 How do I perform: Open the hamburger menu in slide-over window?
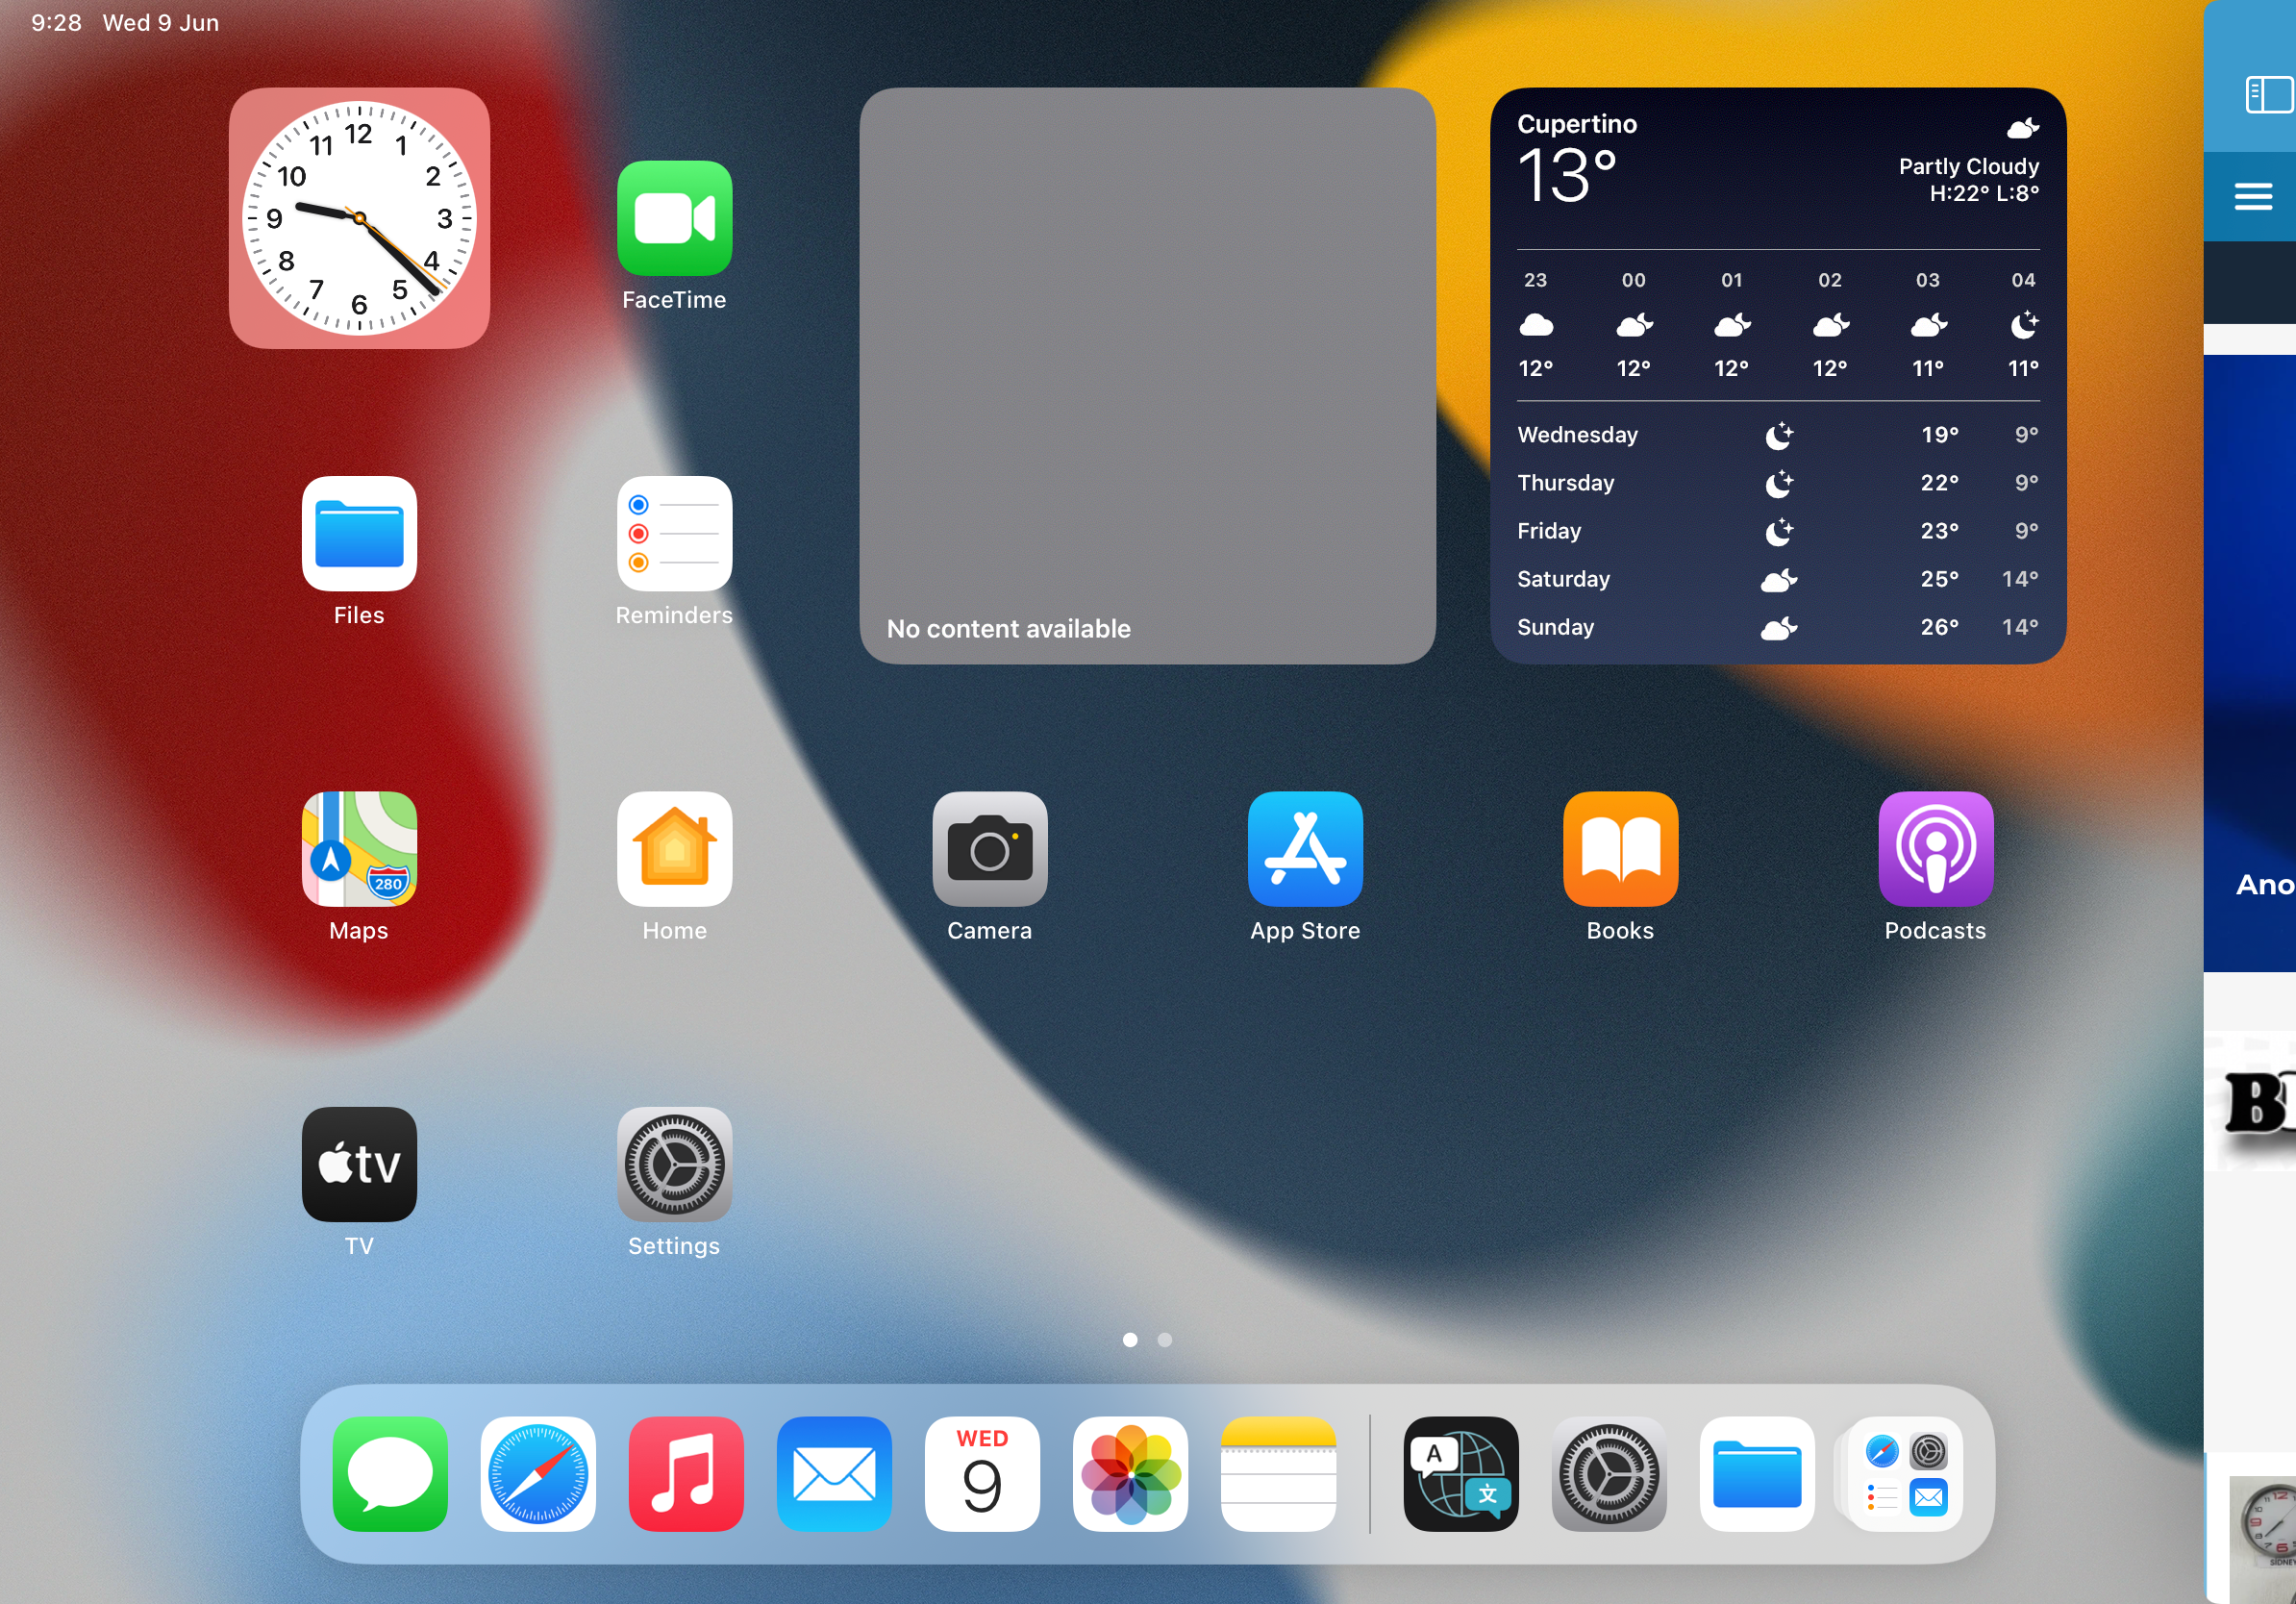(2253, 196)
